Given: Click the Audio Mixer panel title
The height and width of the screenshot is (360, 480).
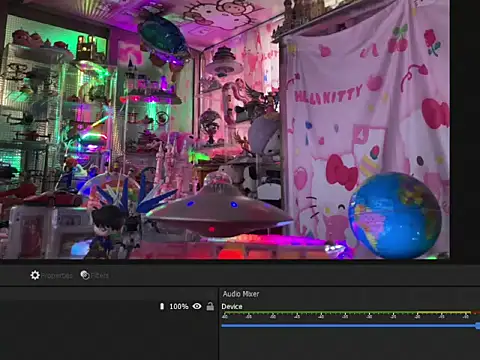Looking at the screenshot, I should coord(241,294).
